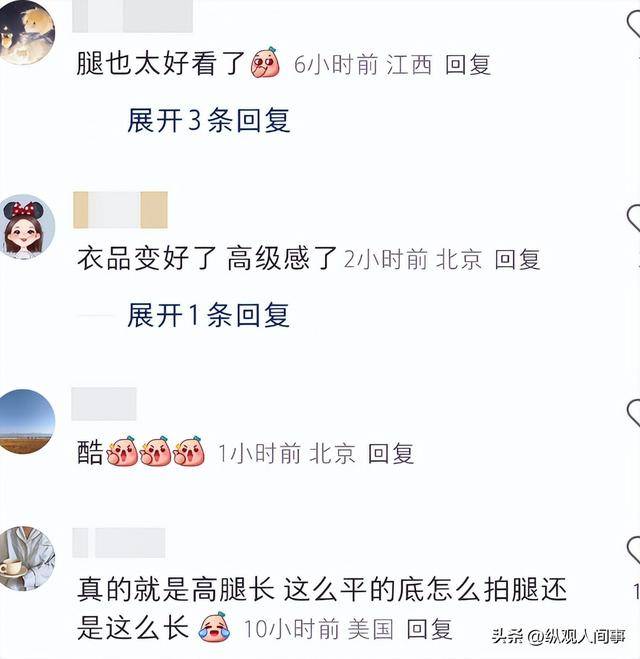Viewport: 640px width, 659px height.
Task: Click the blurred username above 真的就是高腿长
Action: point(119,543)
